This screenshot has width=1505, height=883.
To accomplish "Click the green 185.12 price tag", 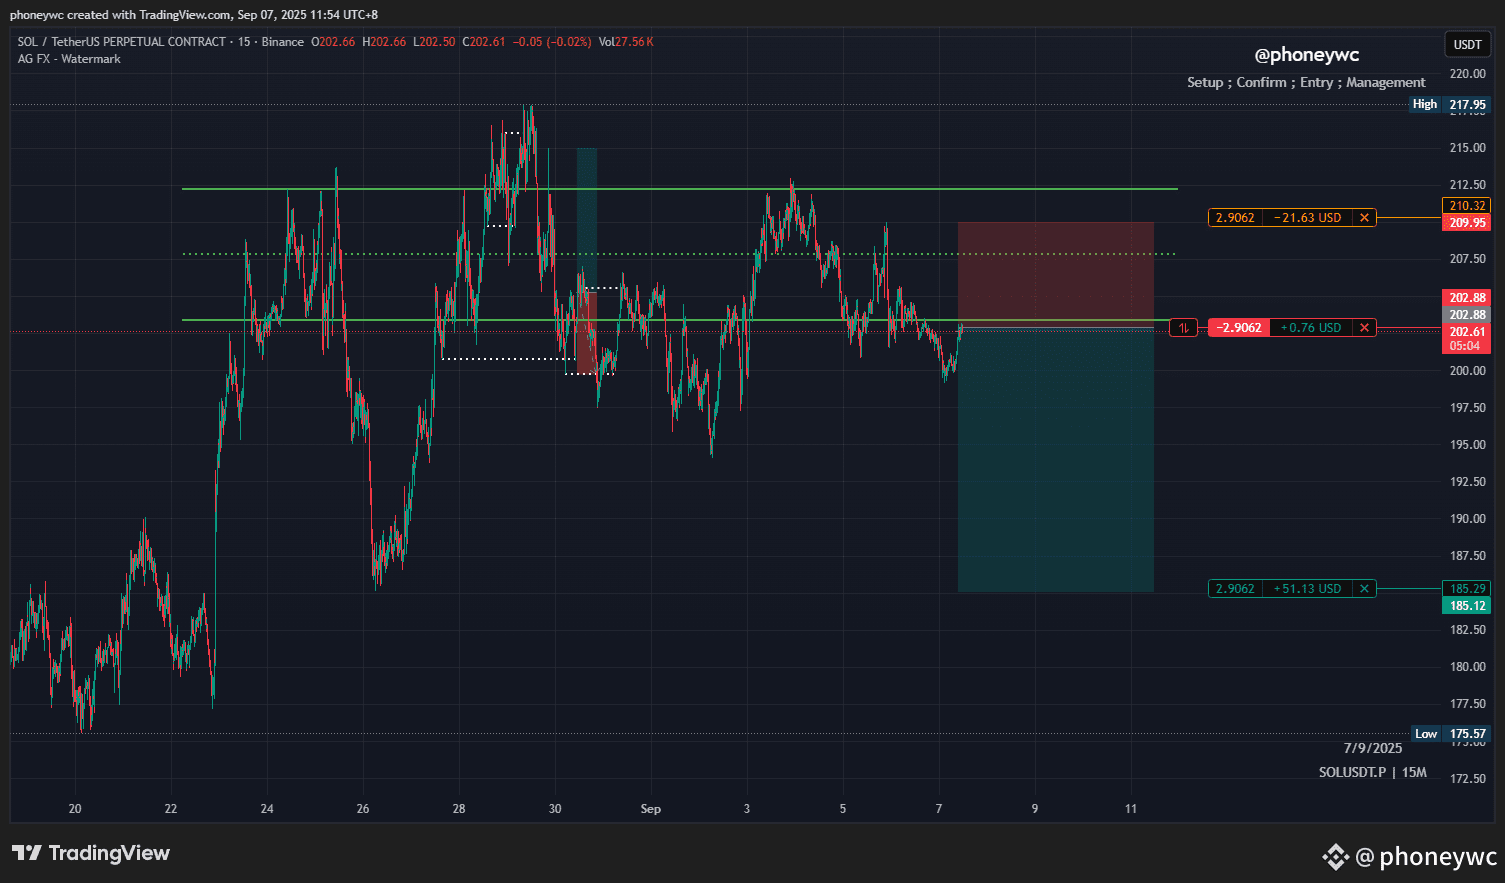I will click(x=1467, y=606).
